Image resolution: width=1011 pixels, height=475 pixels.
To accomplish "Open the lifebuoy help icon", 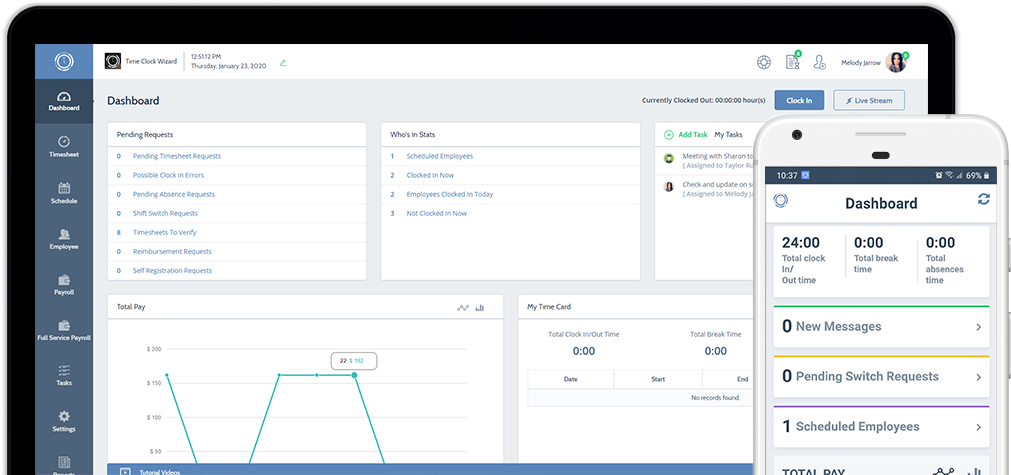I will pyautogui.click(x=764, y=63).
